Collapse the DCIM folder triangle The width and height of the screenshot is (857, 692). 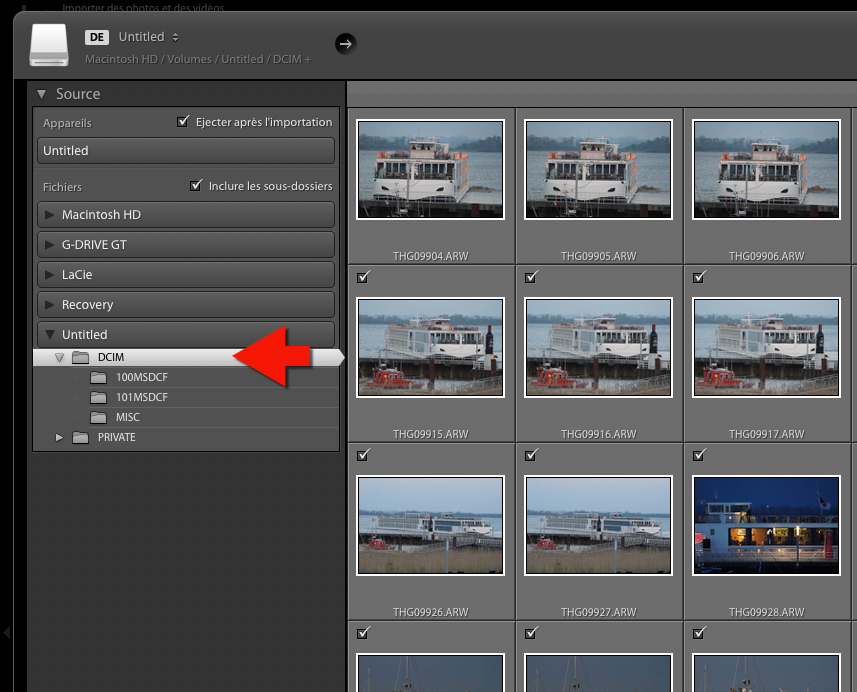60,357
